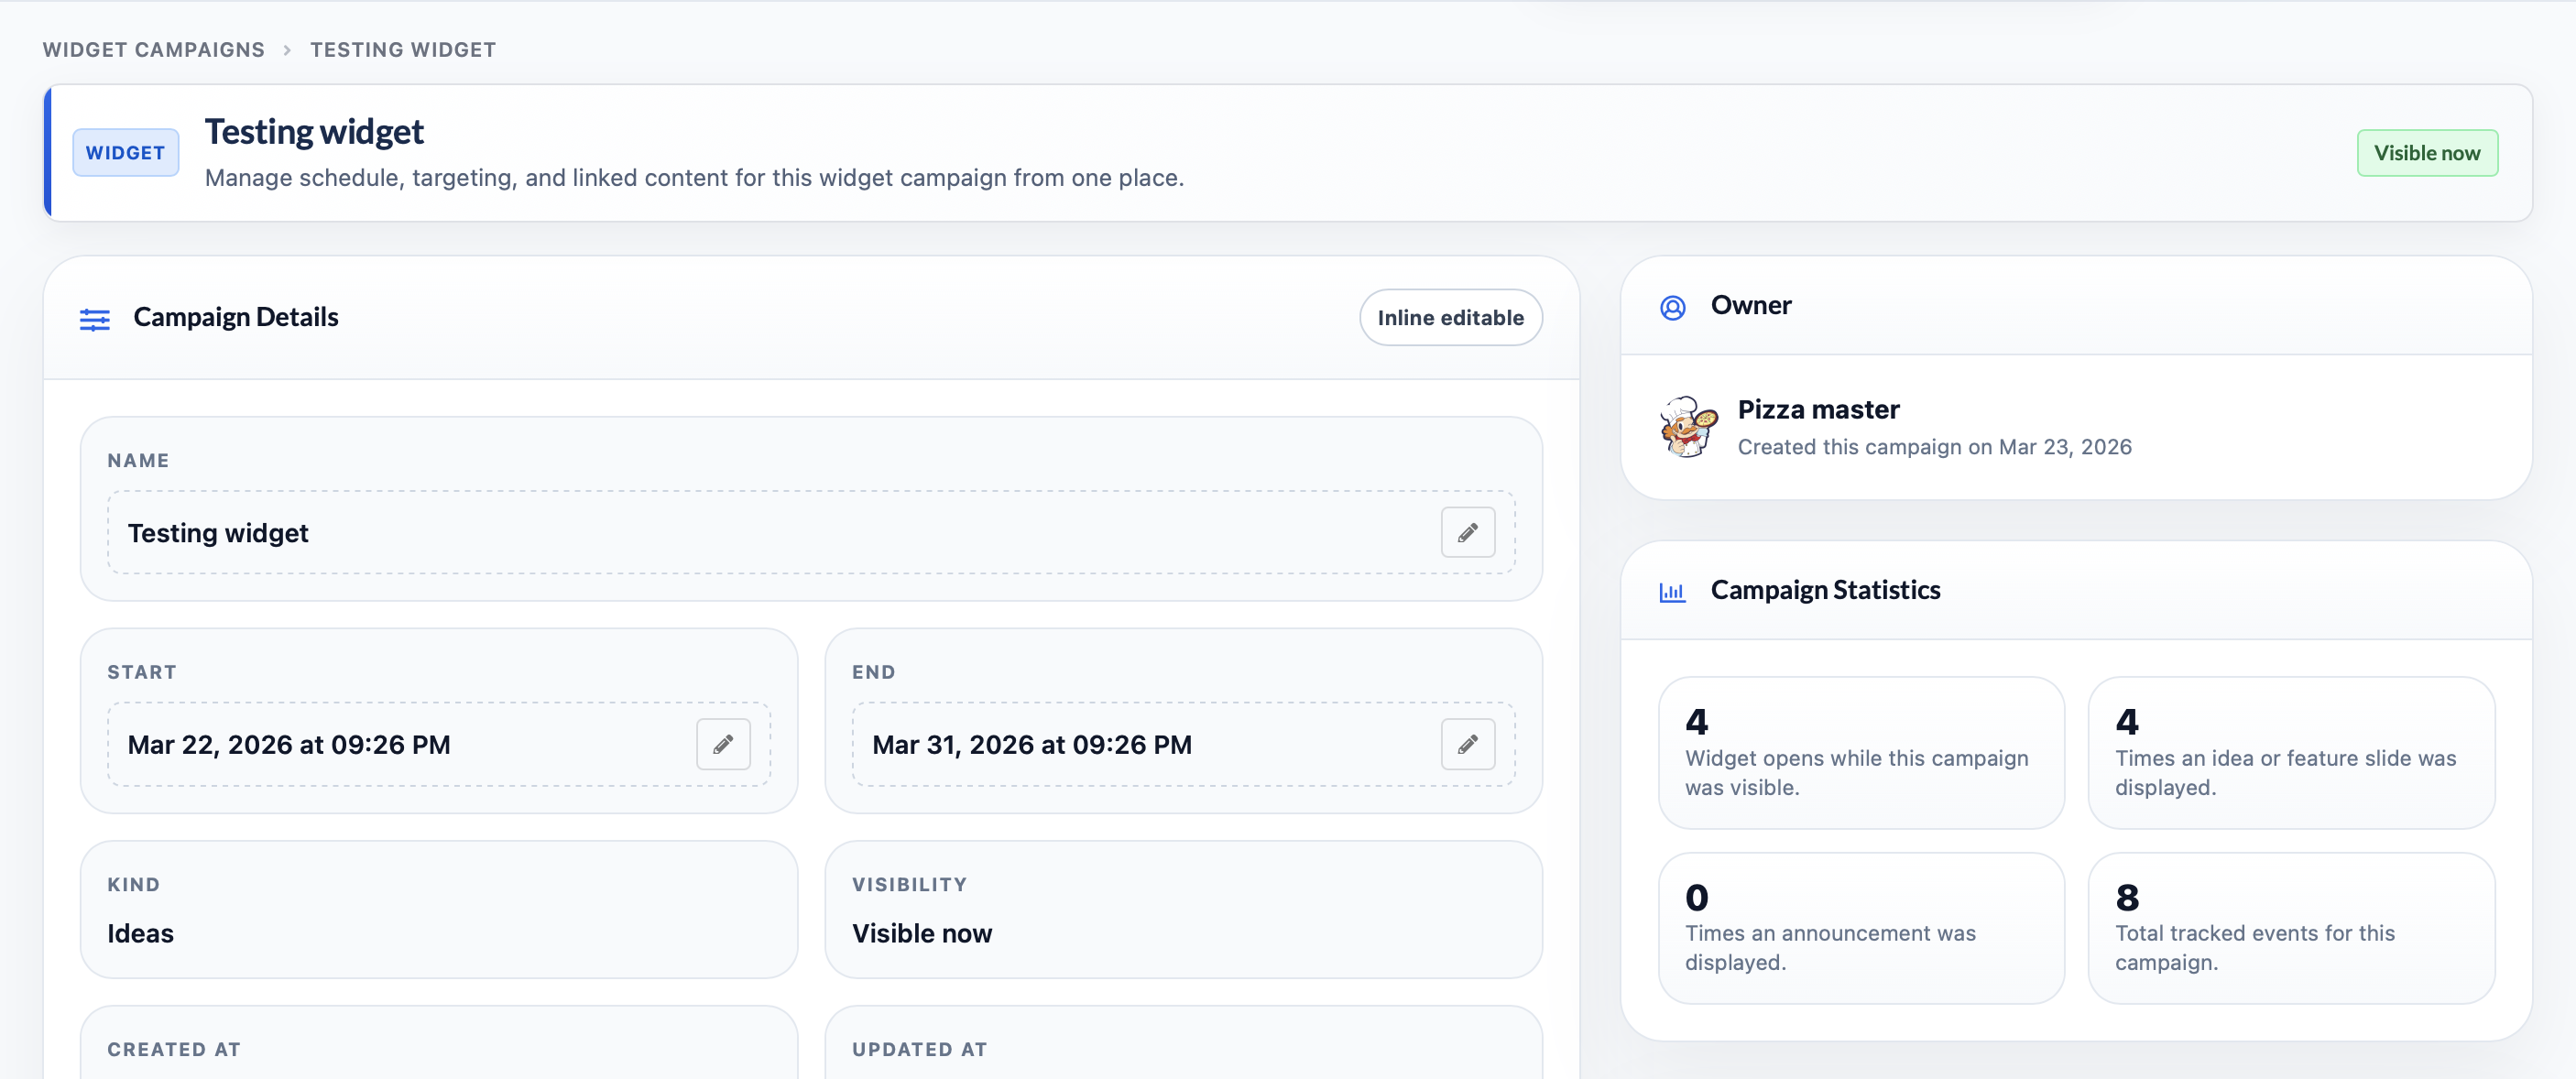Click the breadcrumb chevron separator
The width and height of the screenshot is (2576, 1079).
point(287,50)
